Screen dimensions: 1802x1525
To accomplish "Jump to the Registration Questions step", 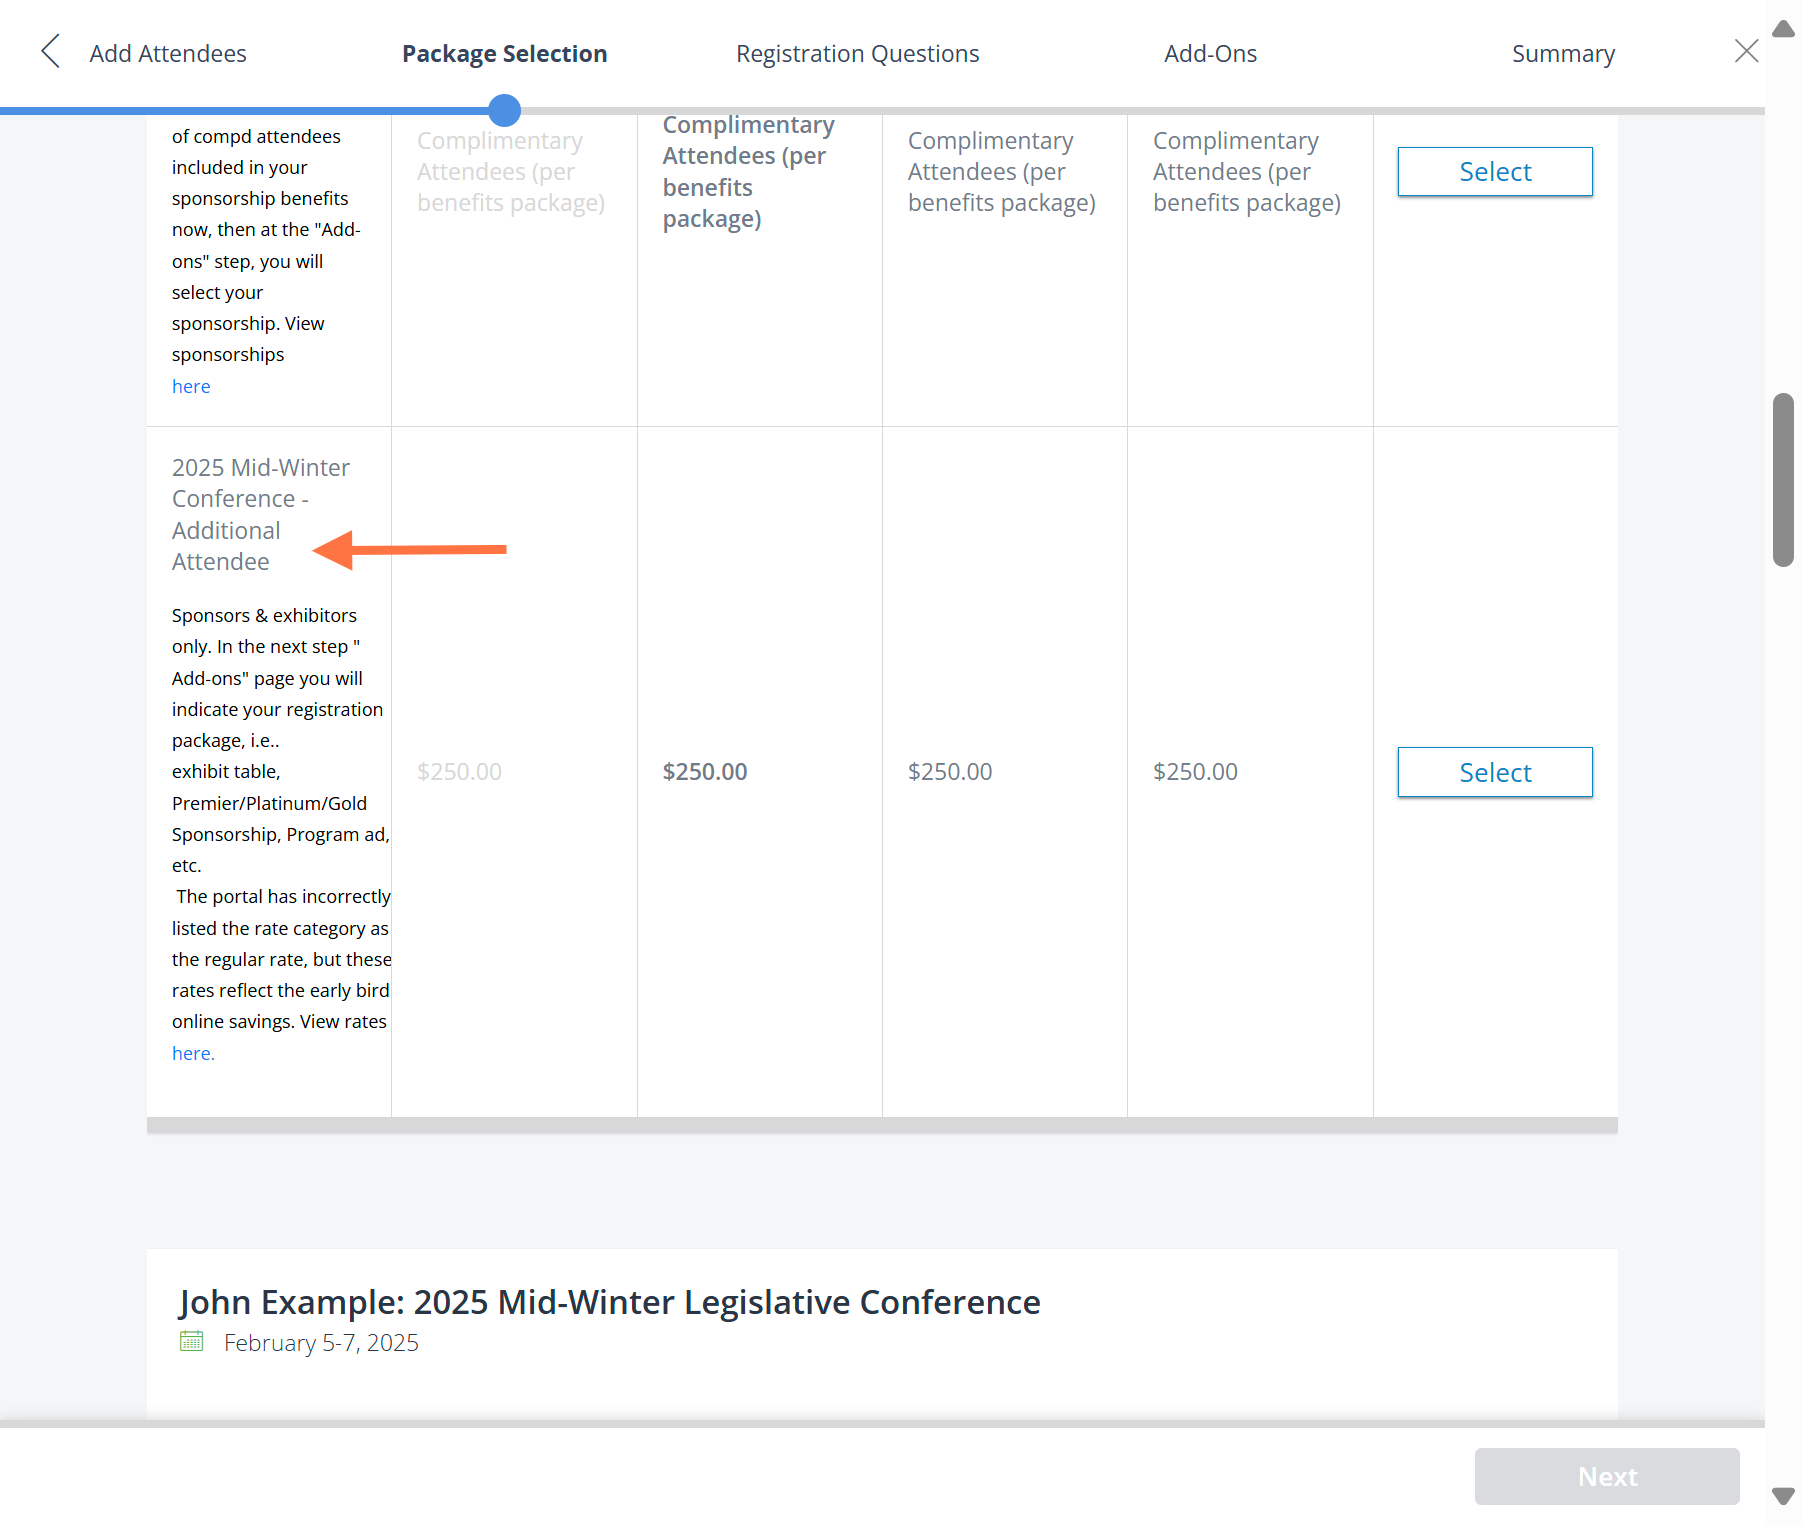I will 858,54.
